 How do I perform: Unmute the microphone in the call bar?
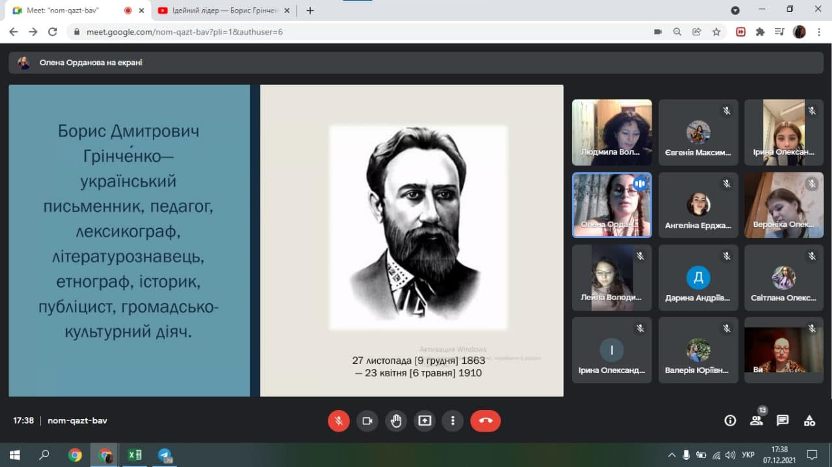(339, 421)
